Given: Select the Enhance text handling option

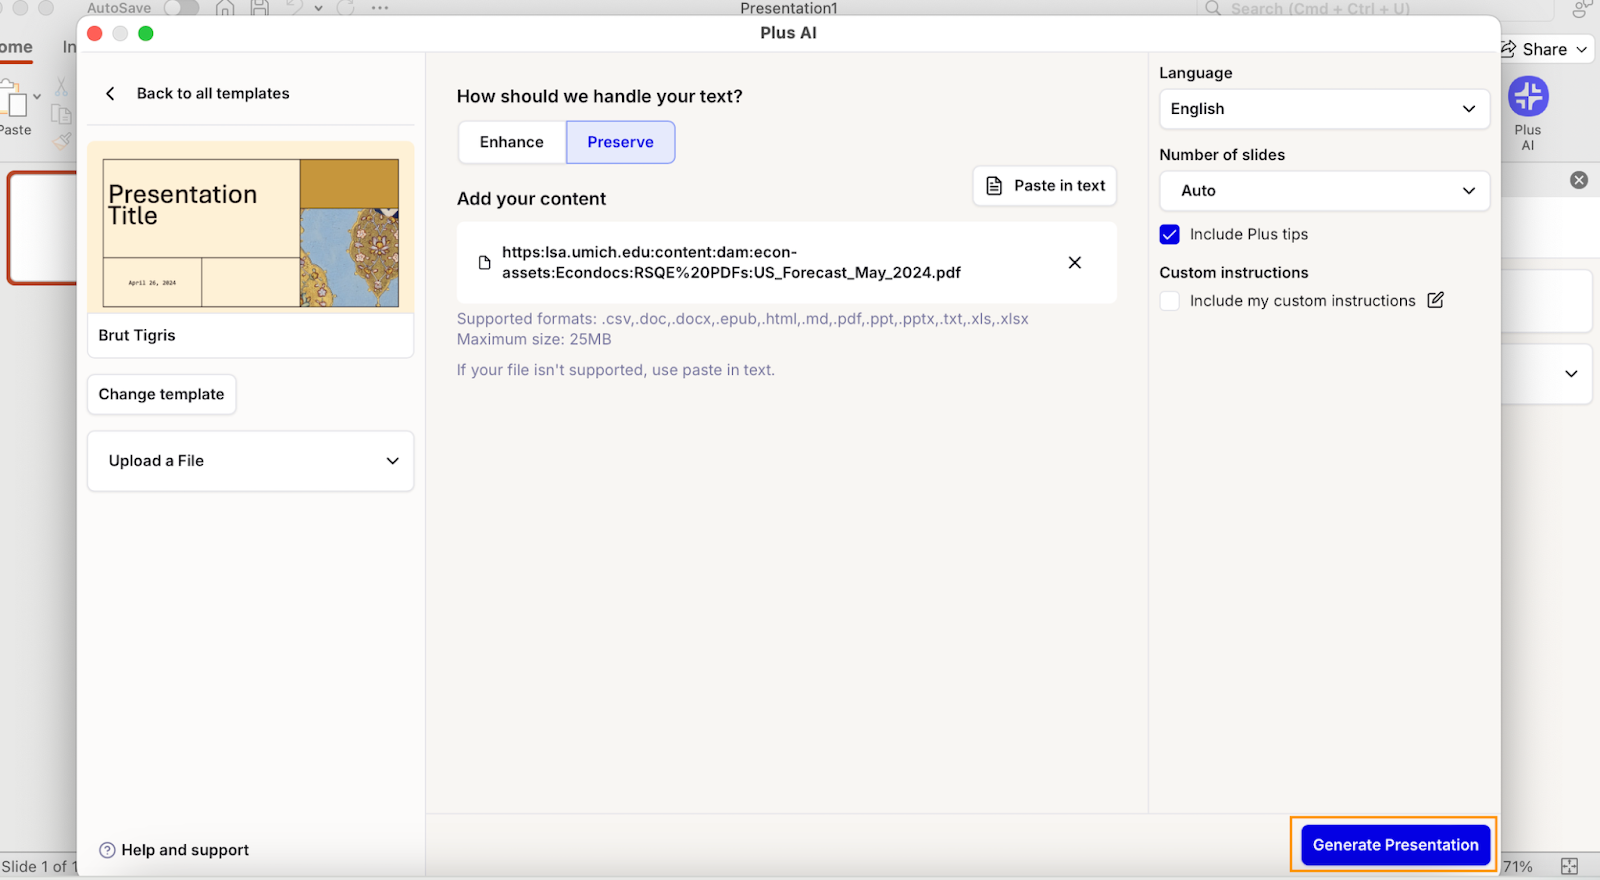Looking at the screenshot, I should pyautogui.click(x=512, y=142).
